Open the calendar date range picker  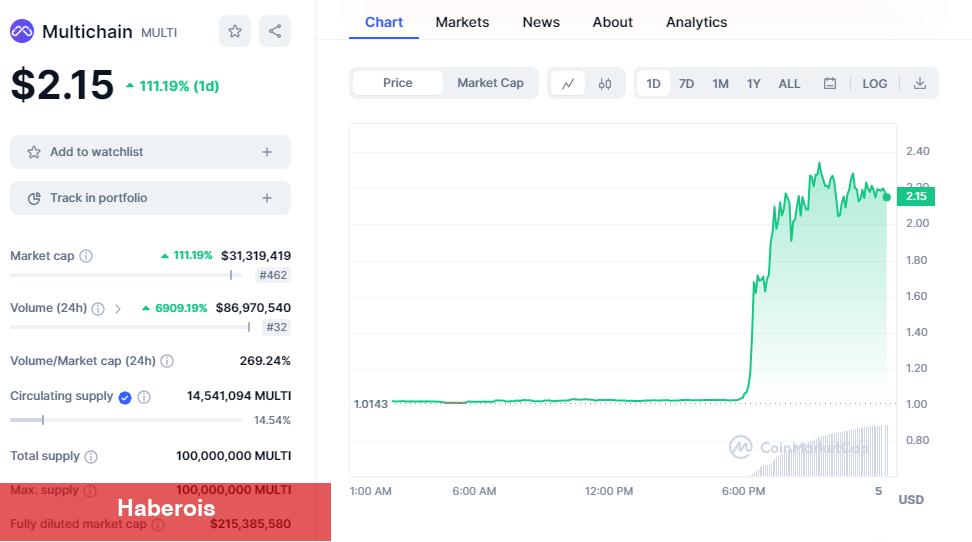(830, 84)
